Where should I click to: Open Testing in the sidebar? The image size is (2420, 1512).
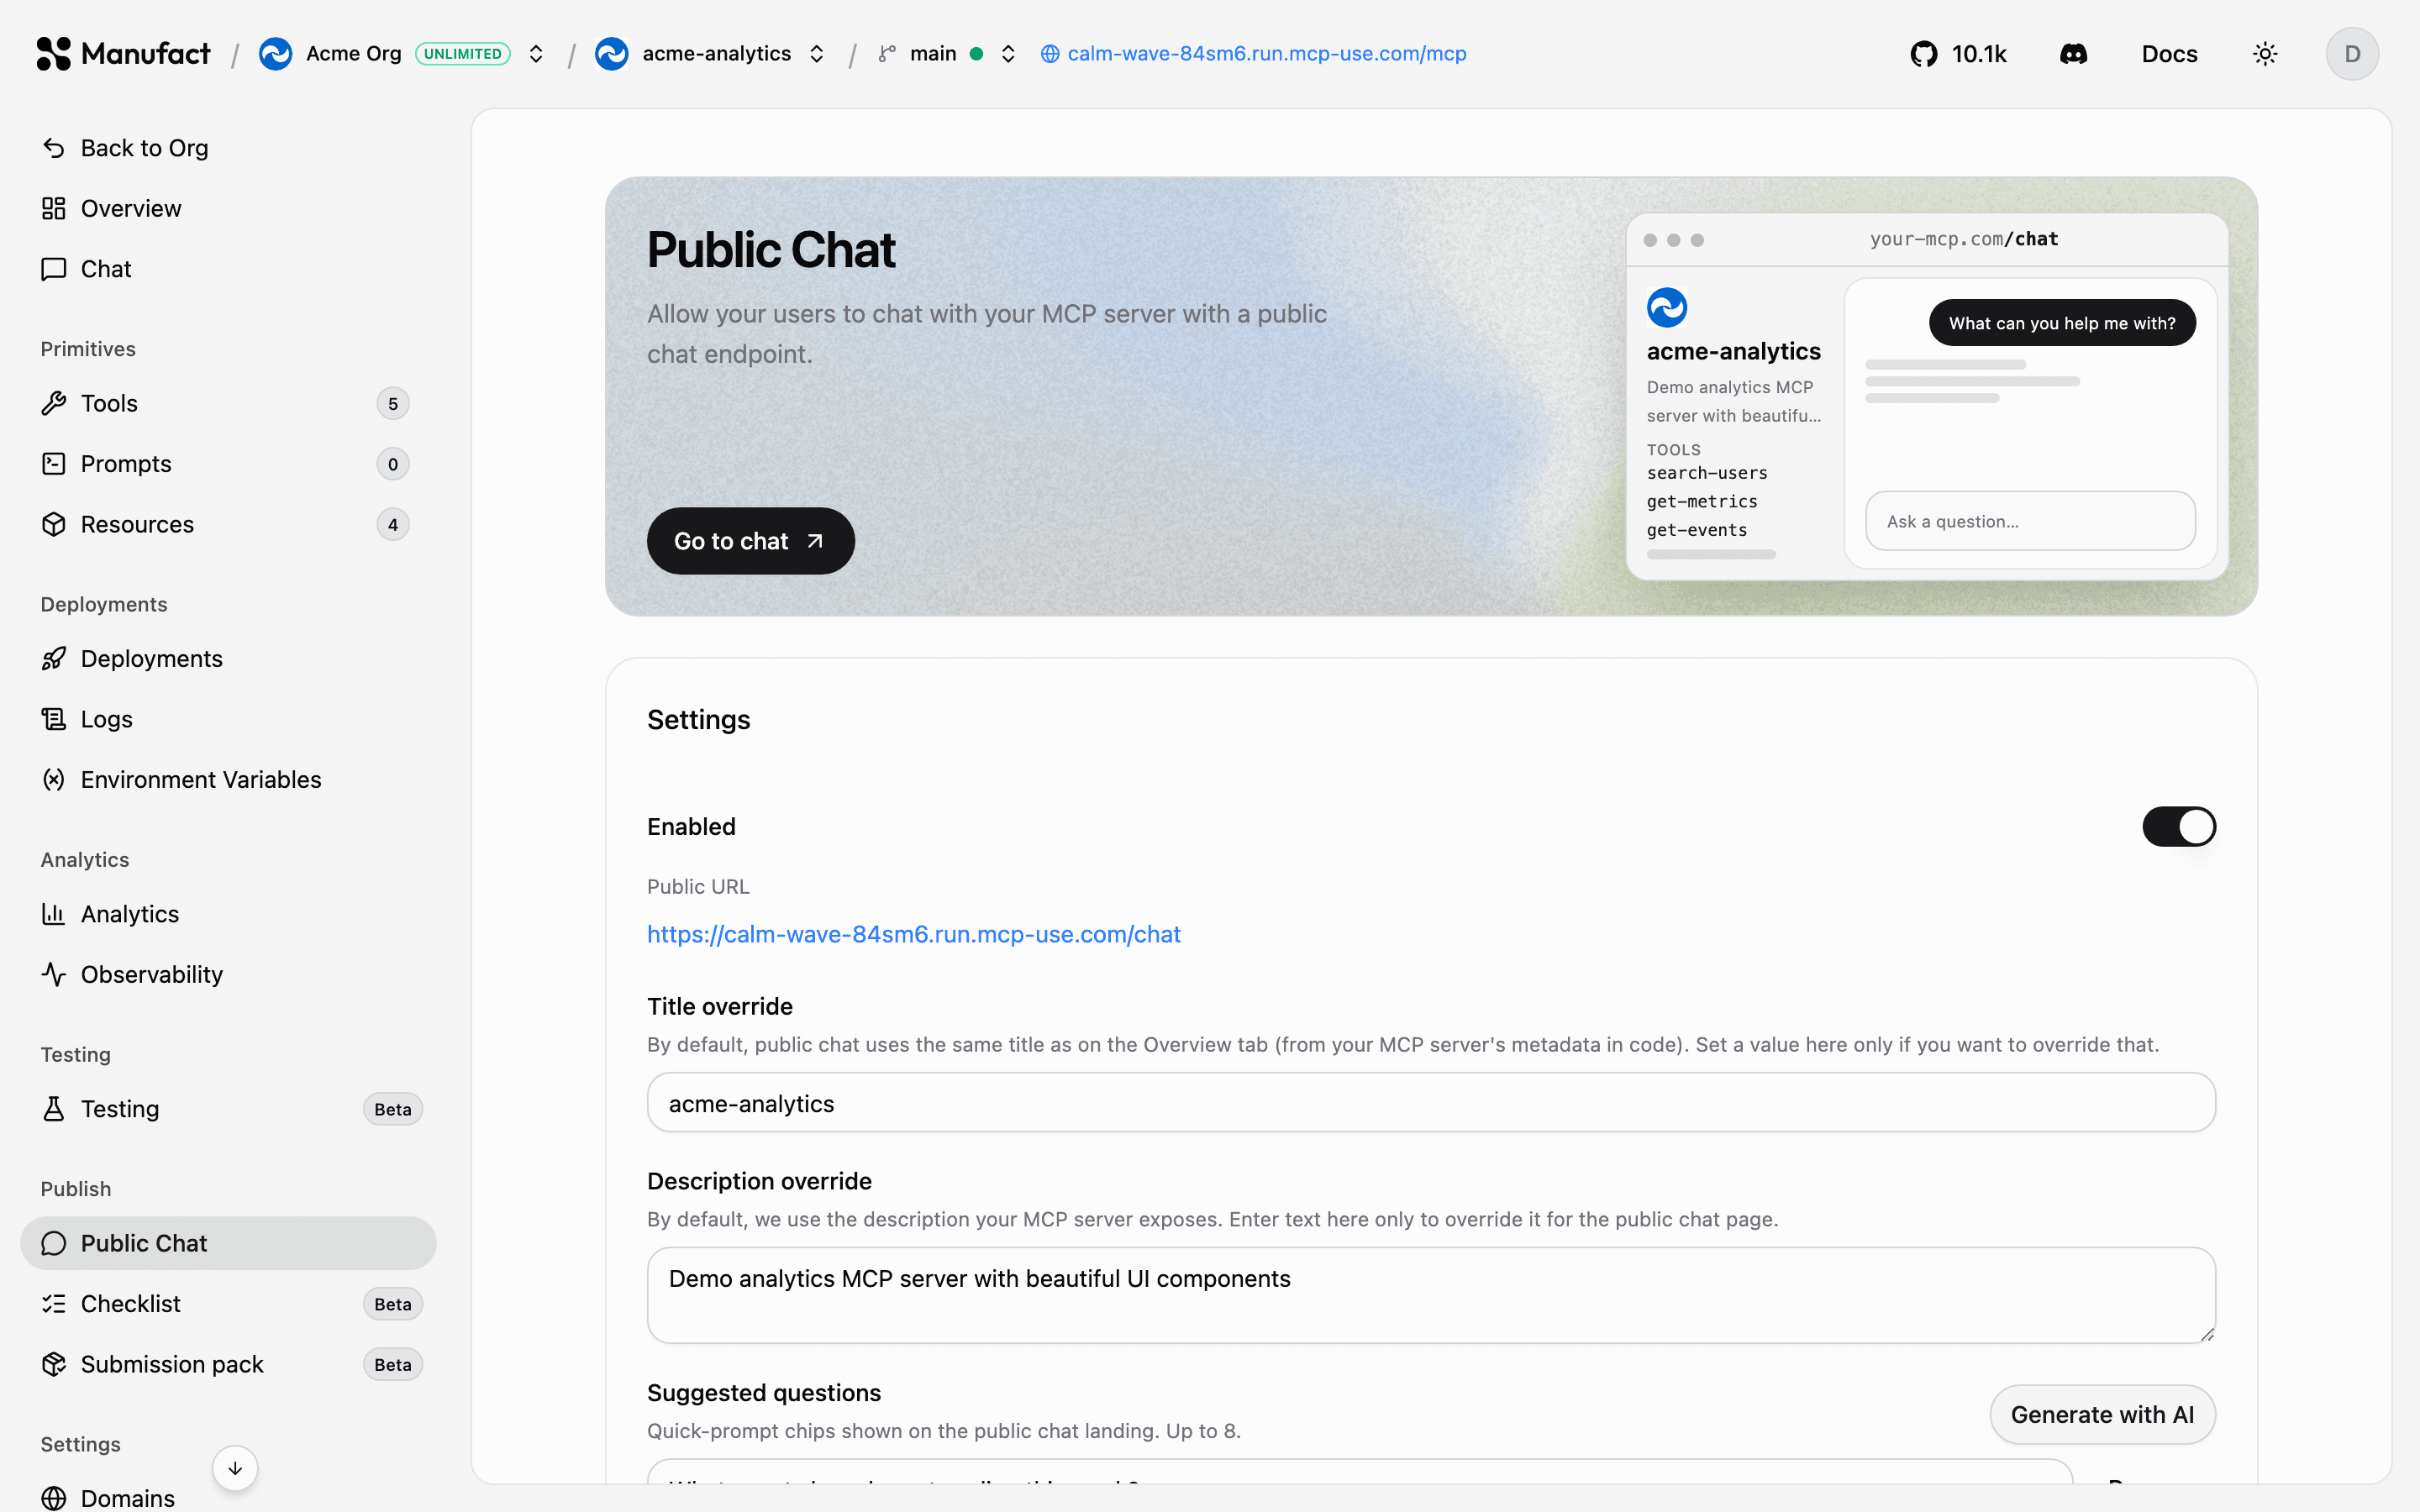(x=228, y=1109)
